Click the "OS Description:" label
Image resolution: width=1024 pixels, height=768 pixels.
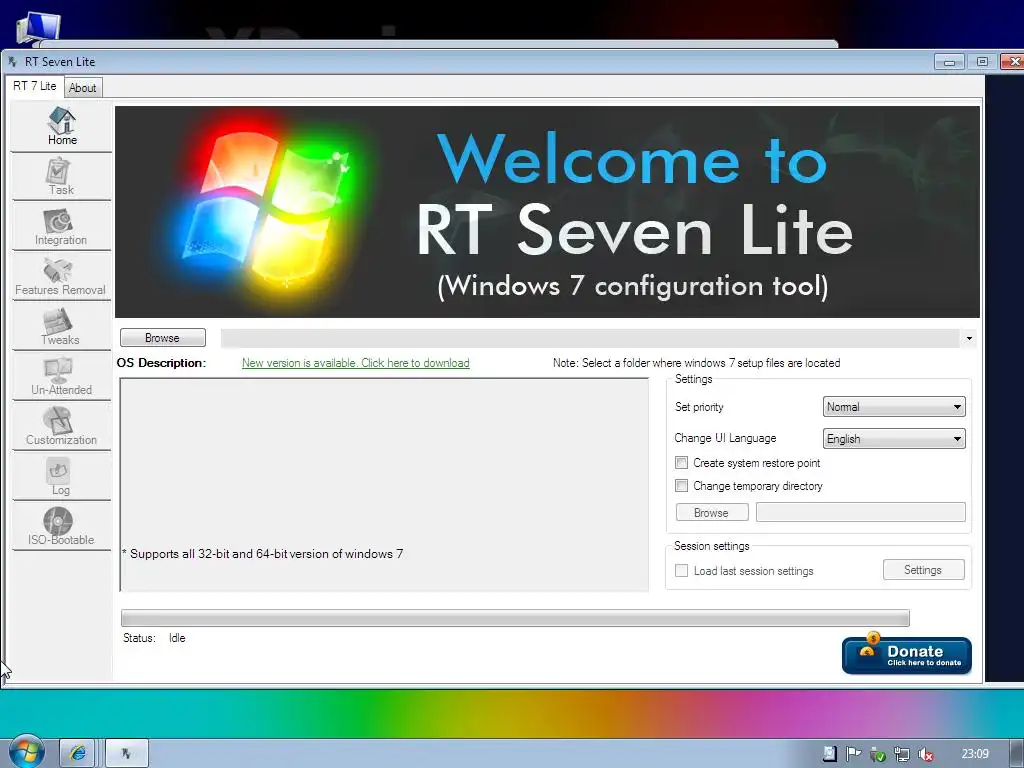(161, 362)
